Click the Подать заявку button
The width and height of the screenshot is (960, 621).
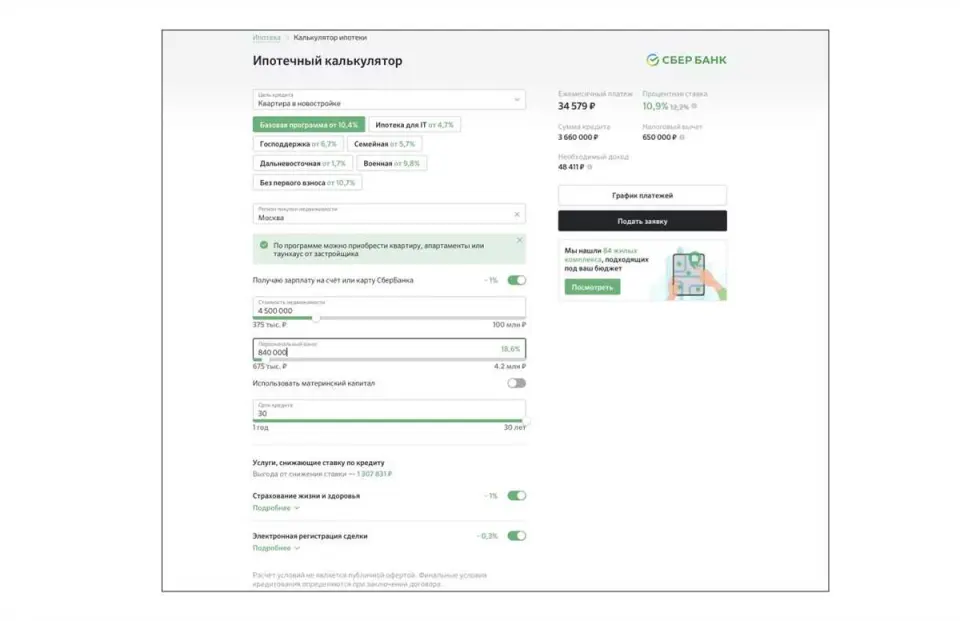click(x=642, y=221)
